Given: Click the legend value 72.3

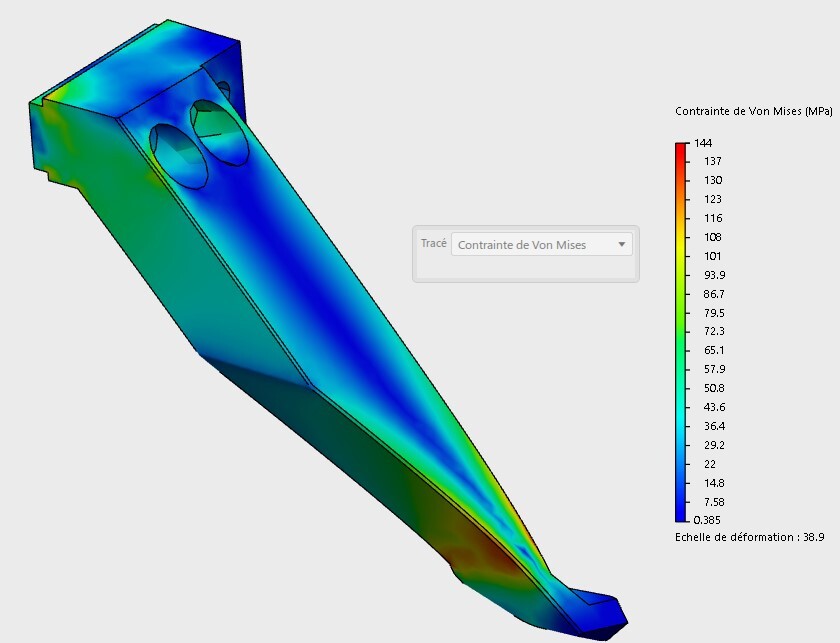Looking at the screenshot, I should (715, 331).
